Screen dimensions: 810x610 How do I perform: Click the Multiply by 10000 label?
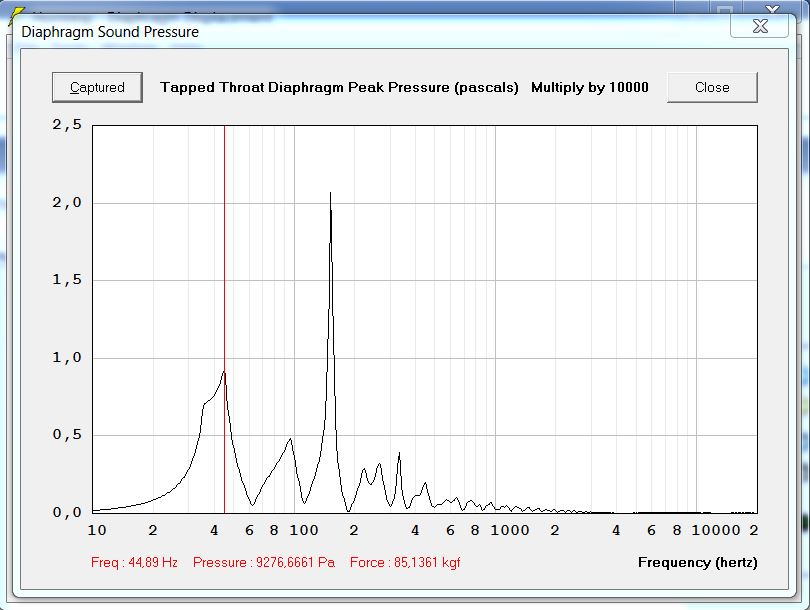(x=589, y=87)
